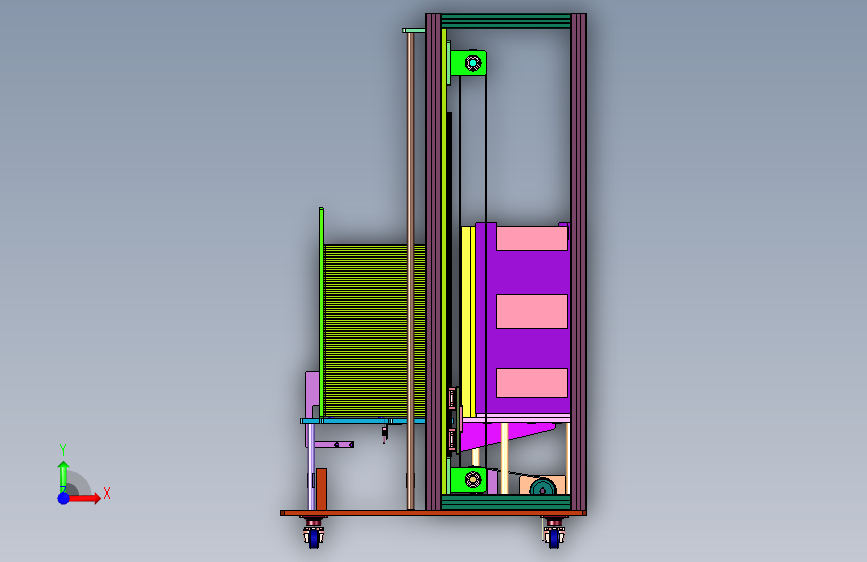Select the top pink panel on the purple cabinet
The image size is (867, 562).
(532, 238)
